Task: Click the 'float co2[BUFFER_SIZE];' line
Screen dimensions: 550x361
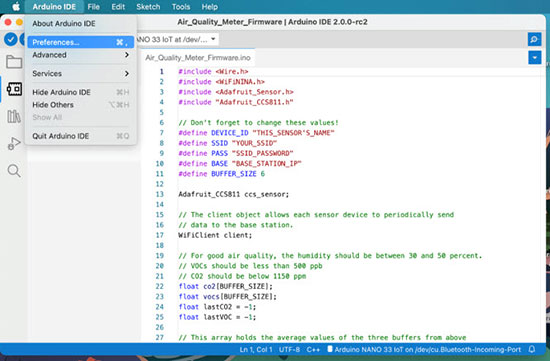Action: tap(226, 286)
